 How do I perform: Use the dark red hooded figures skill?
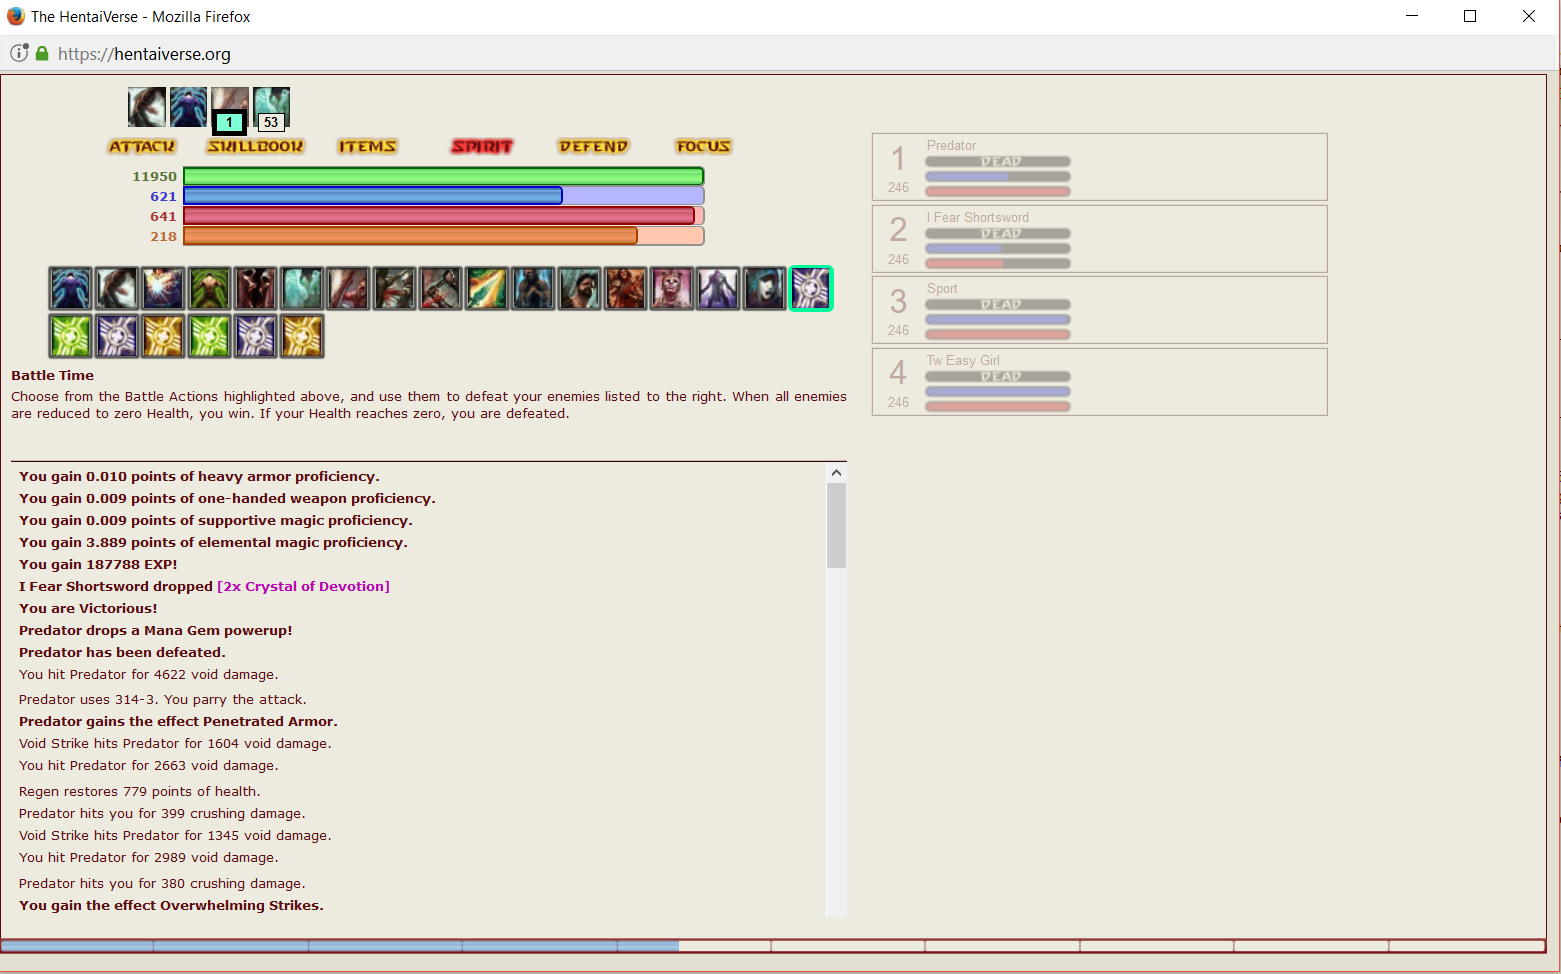pyautogui.click(x=255, y=289)
